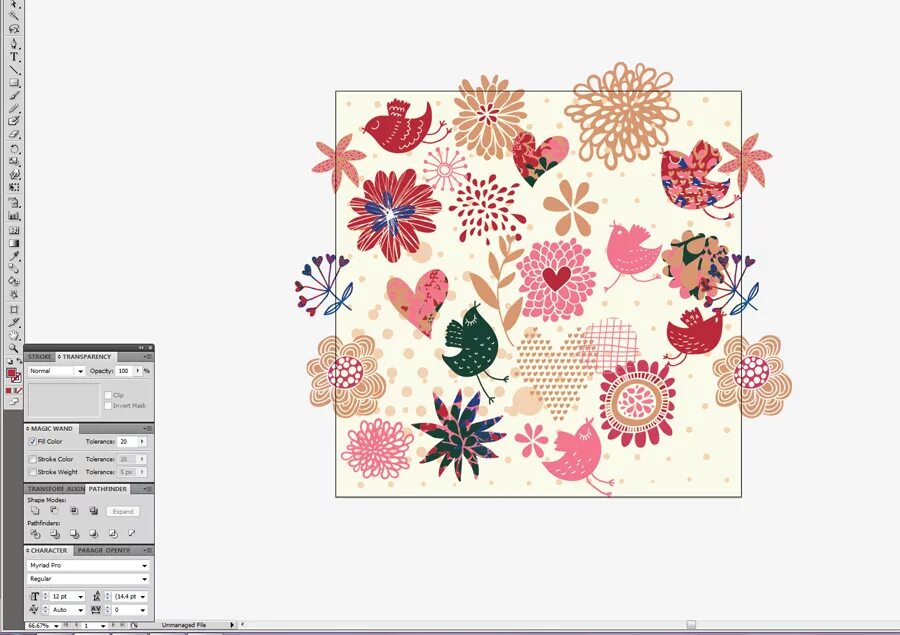Select the Rectangle tool

14,83
